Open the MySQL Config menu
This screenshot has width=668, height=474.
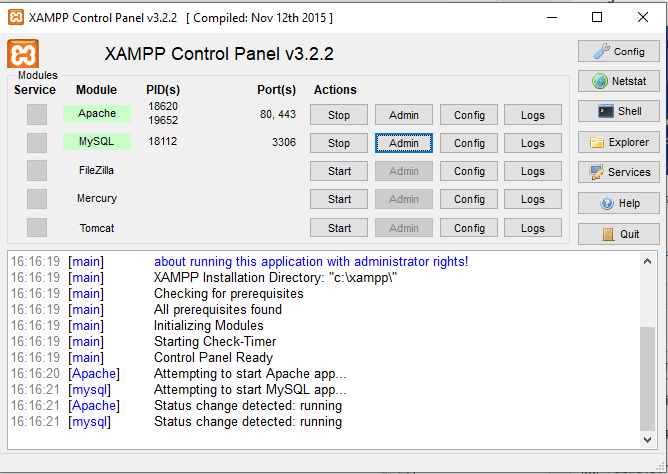(x=469, y=143)
